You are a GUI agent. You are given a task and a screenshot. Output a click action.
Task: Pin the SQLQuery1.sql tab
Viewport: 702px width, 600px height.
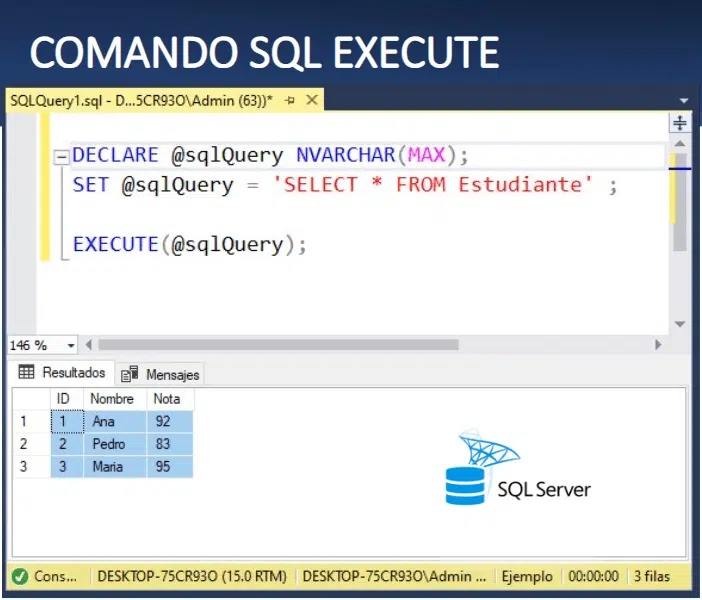click(290, 100)
